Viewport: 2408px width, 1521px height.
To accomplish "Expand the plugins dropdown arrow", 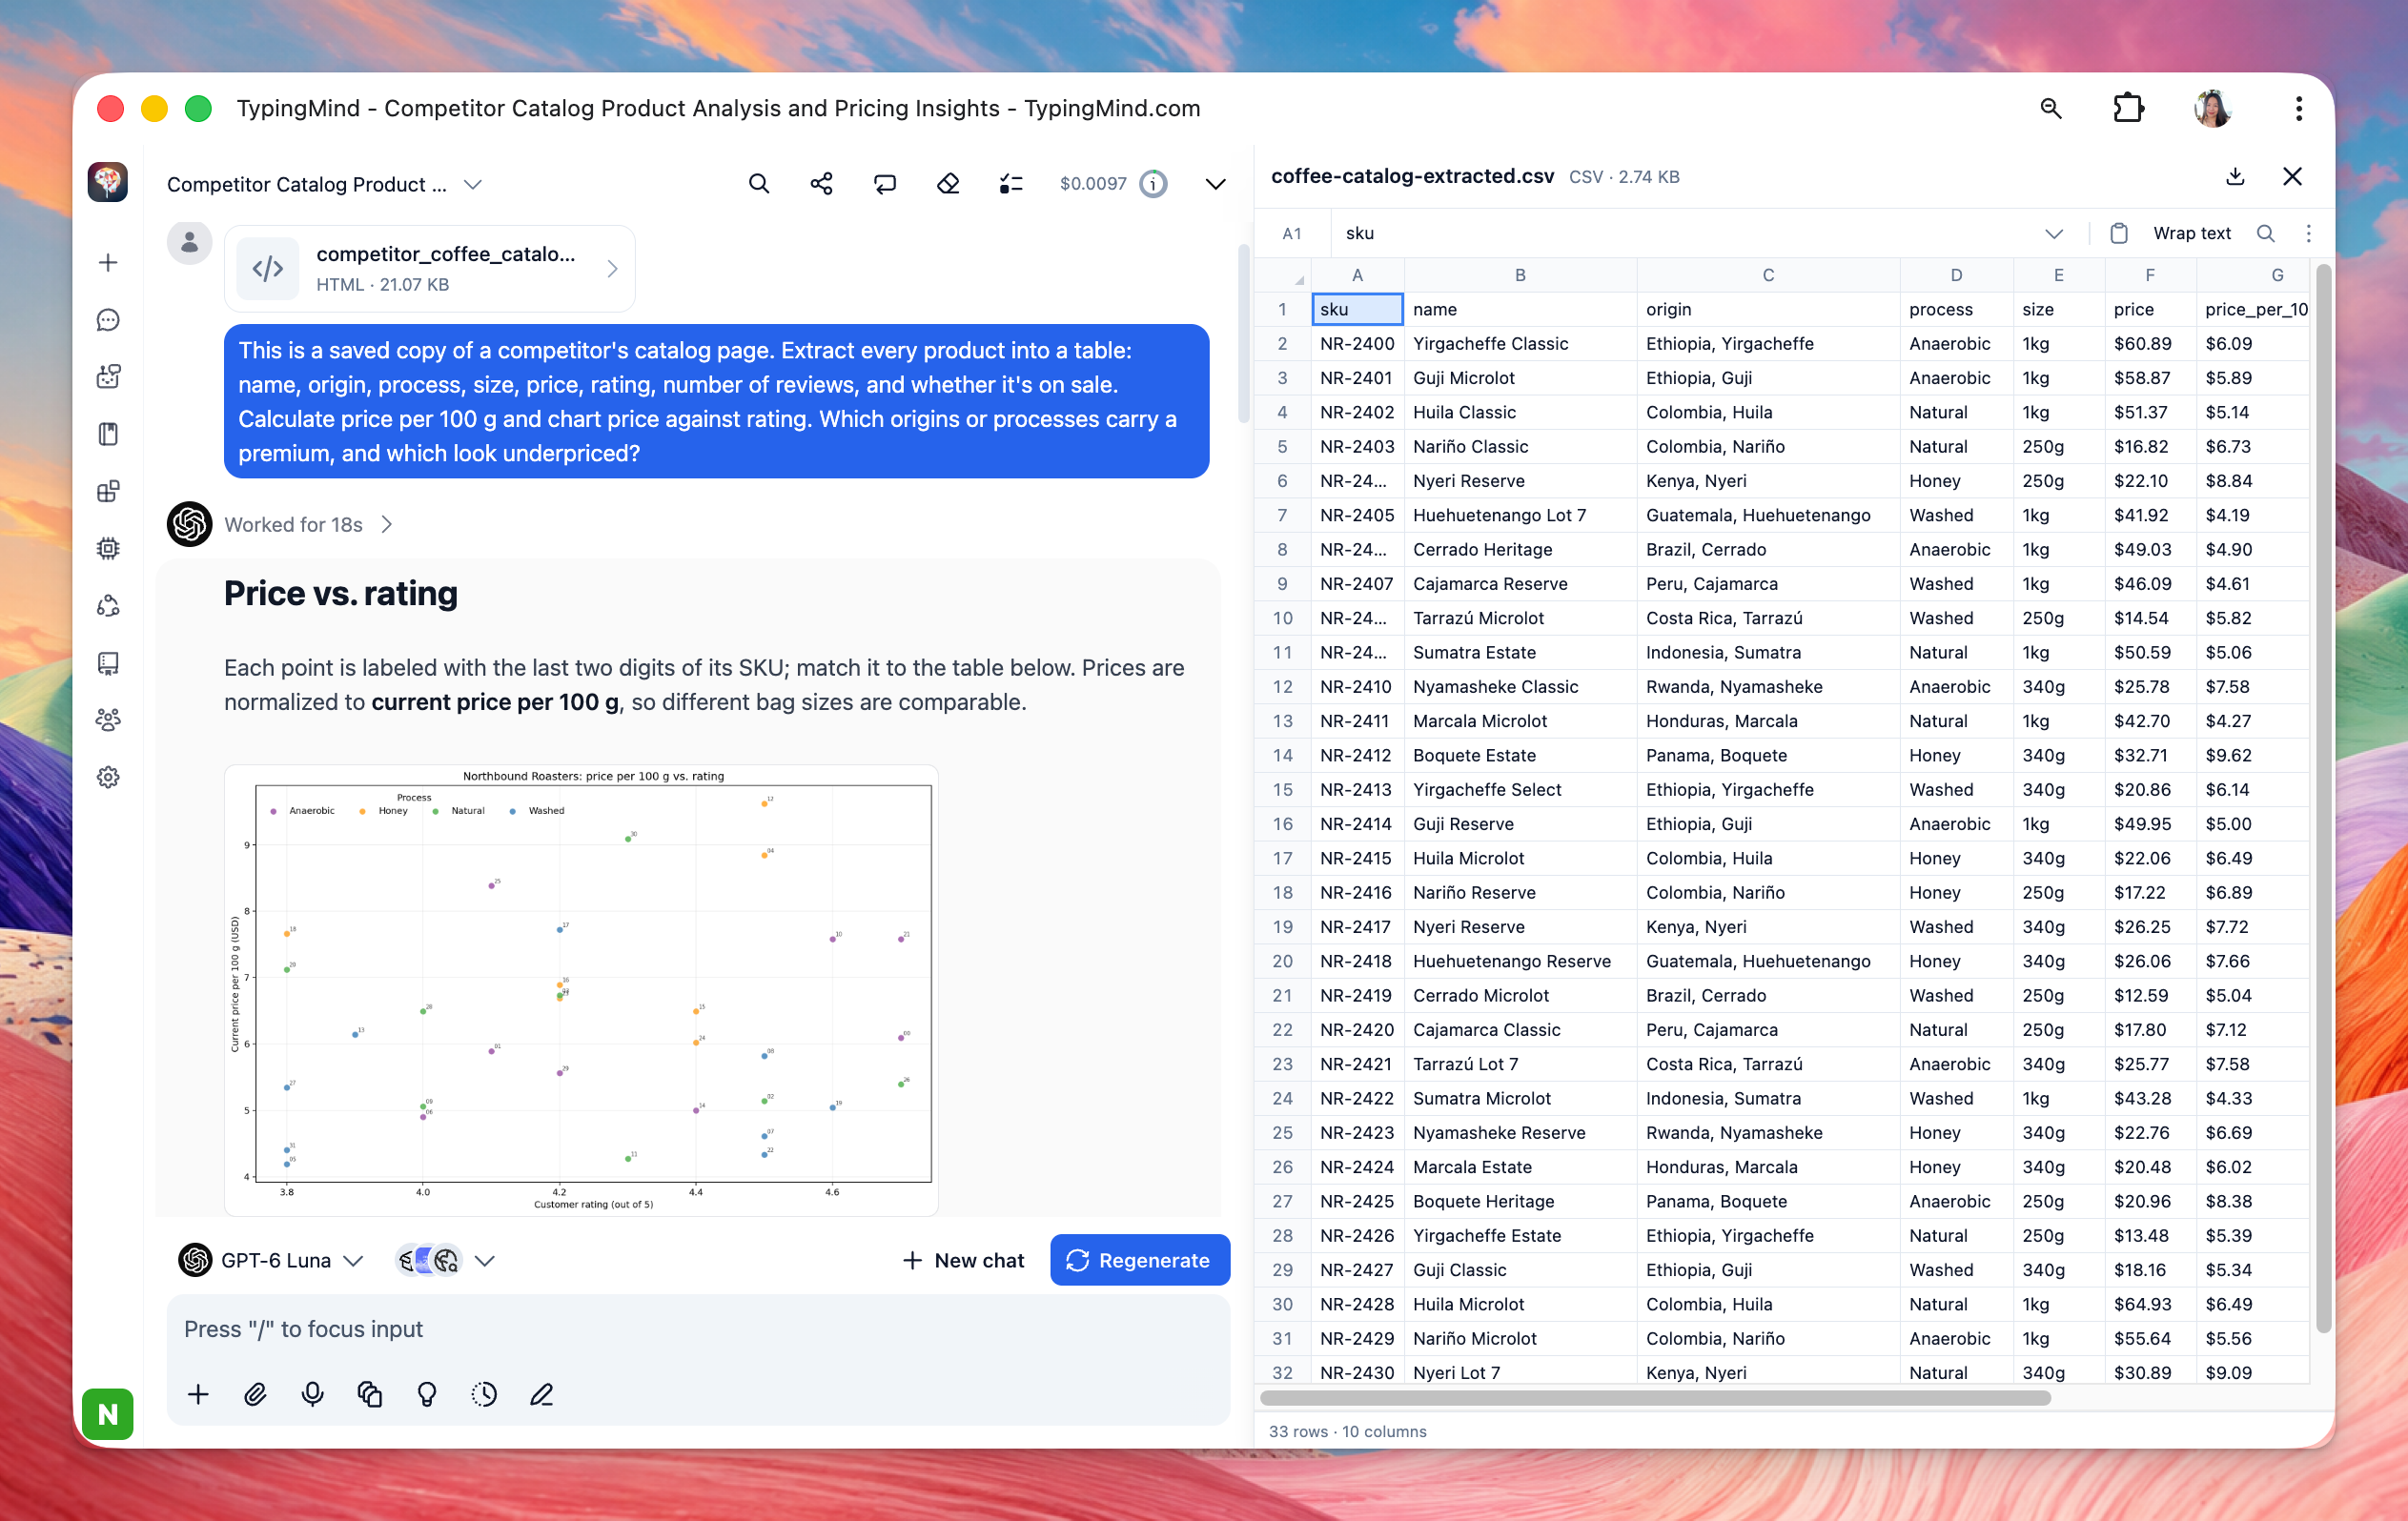I will (x=485, y=1261).
